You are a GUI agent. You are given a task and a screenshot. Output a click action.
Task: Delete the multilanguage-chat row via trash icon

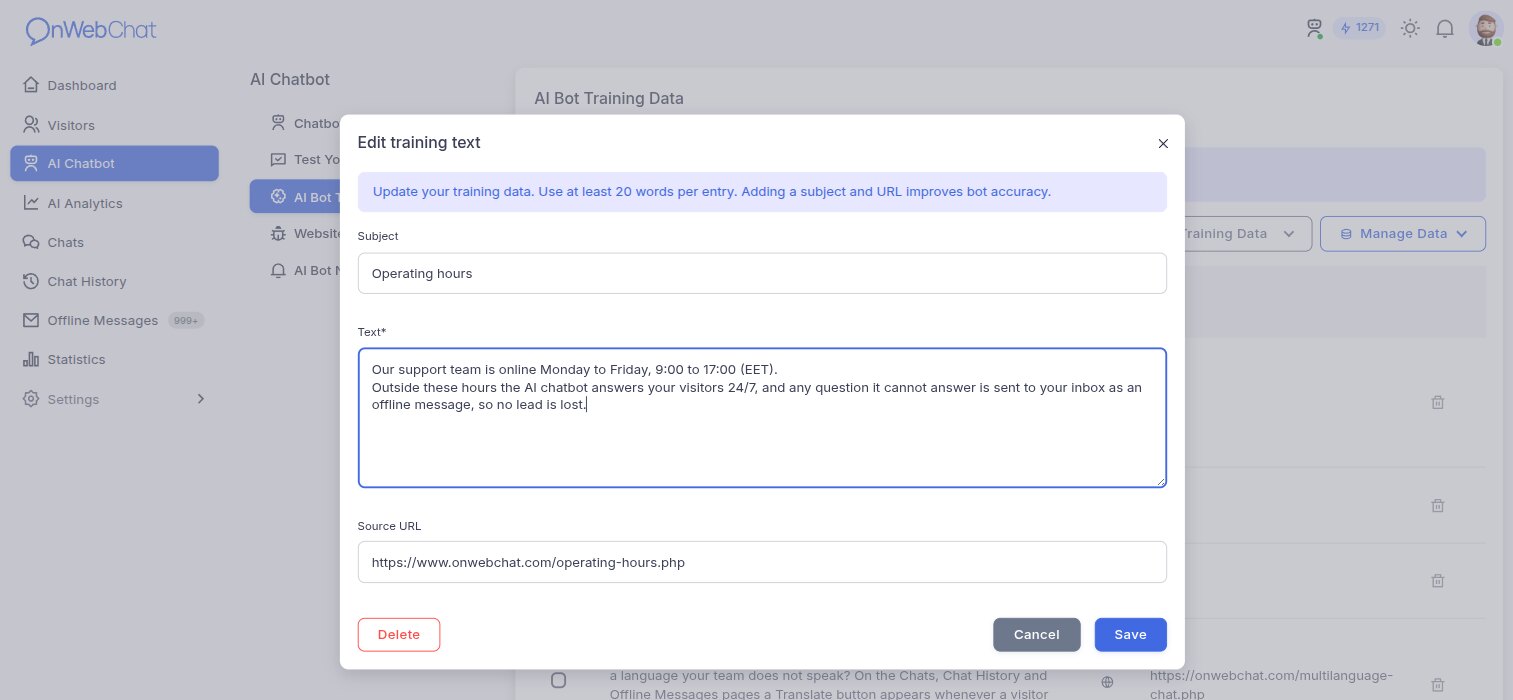[x=1438, y=685]
